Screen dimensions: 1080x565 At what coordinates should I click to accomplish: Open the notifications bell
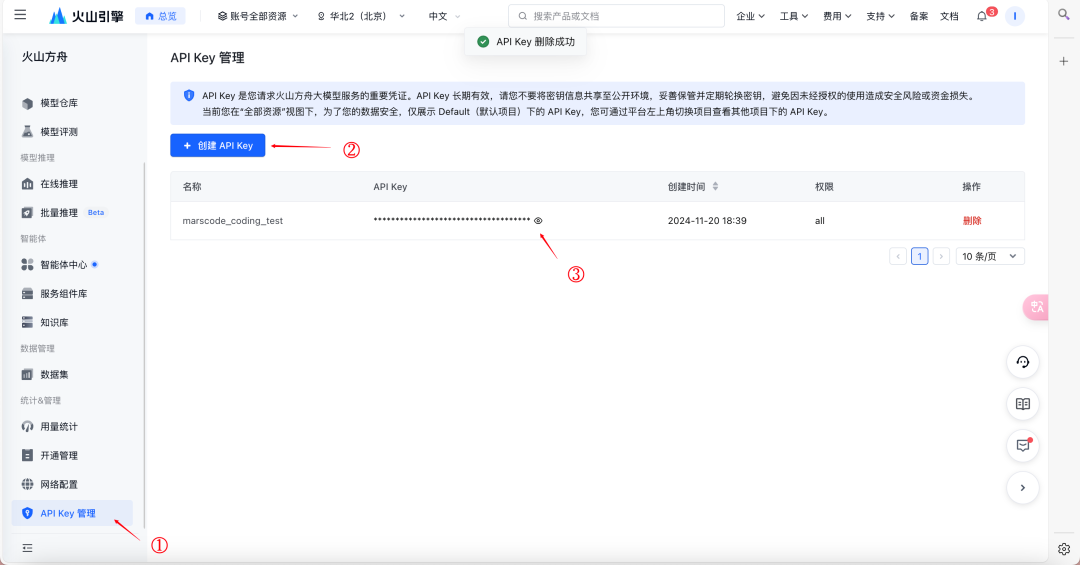pyautogui.click(x=982, y=16)
